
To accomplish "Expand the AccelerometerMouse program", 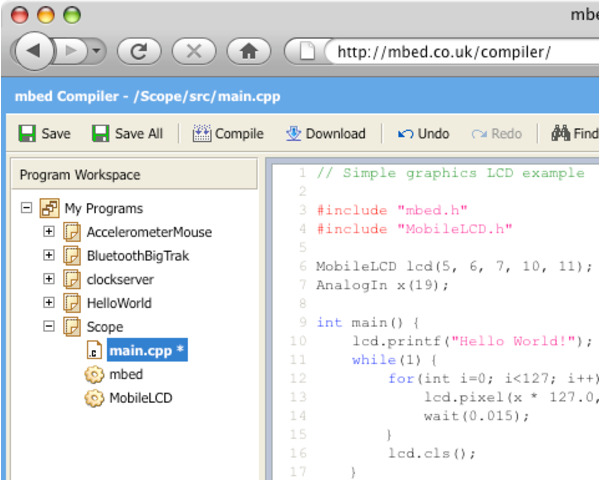I will 48,232.
